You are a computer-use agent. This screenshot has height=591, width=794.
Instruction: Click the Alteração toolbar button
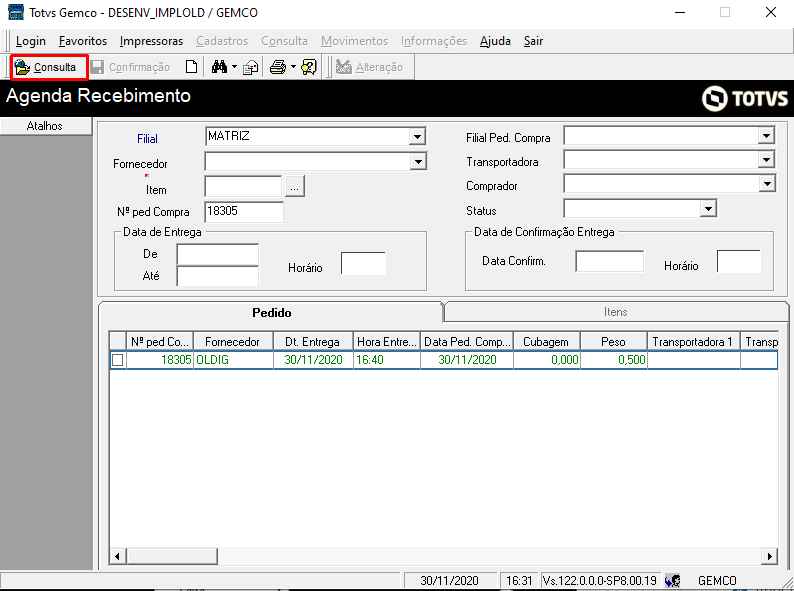click(x=370, y=67)
